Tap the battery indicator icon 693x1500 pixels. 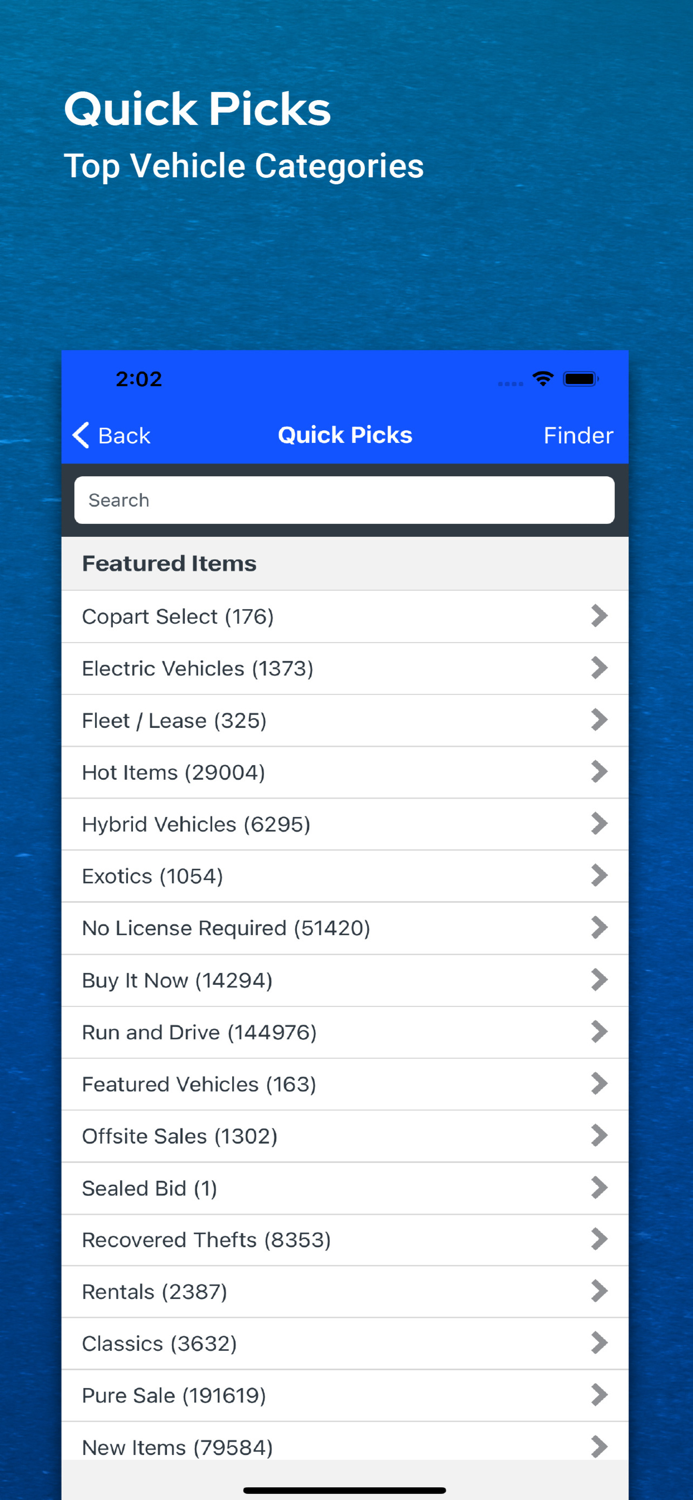pyautogui.click(x=580, y=379)
